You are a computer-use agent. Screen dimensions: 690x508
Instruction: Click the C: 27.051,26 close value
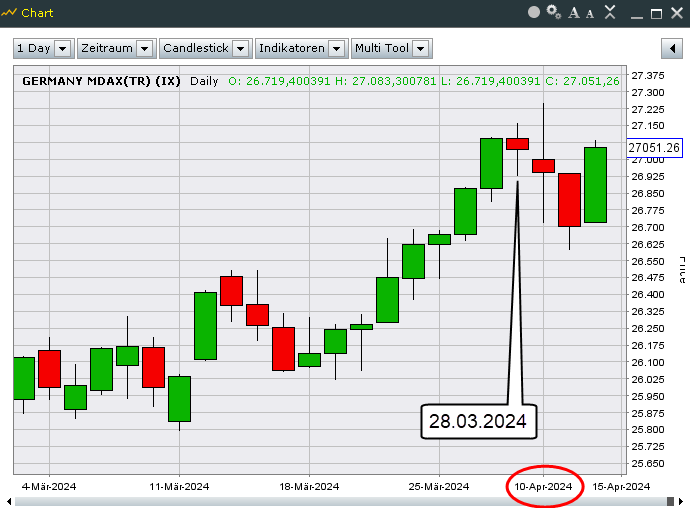[x=582, y=81]
